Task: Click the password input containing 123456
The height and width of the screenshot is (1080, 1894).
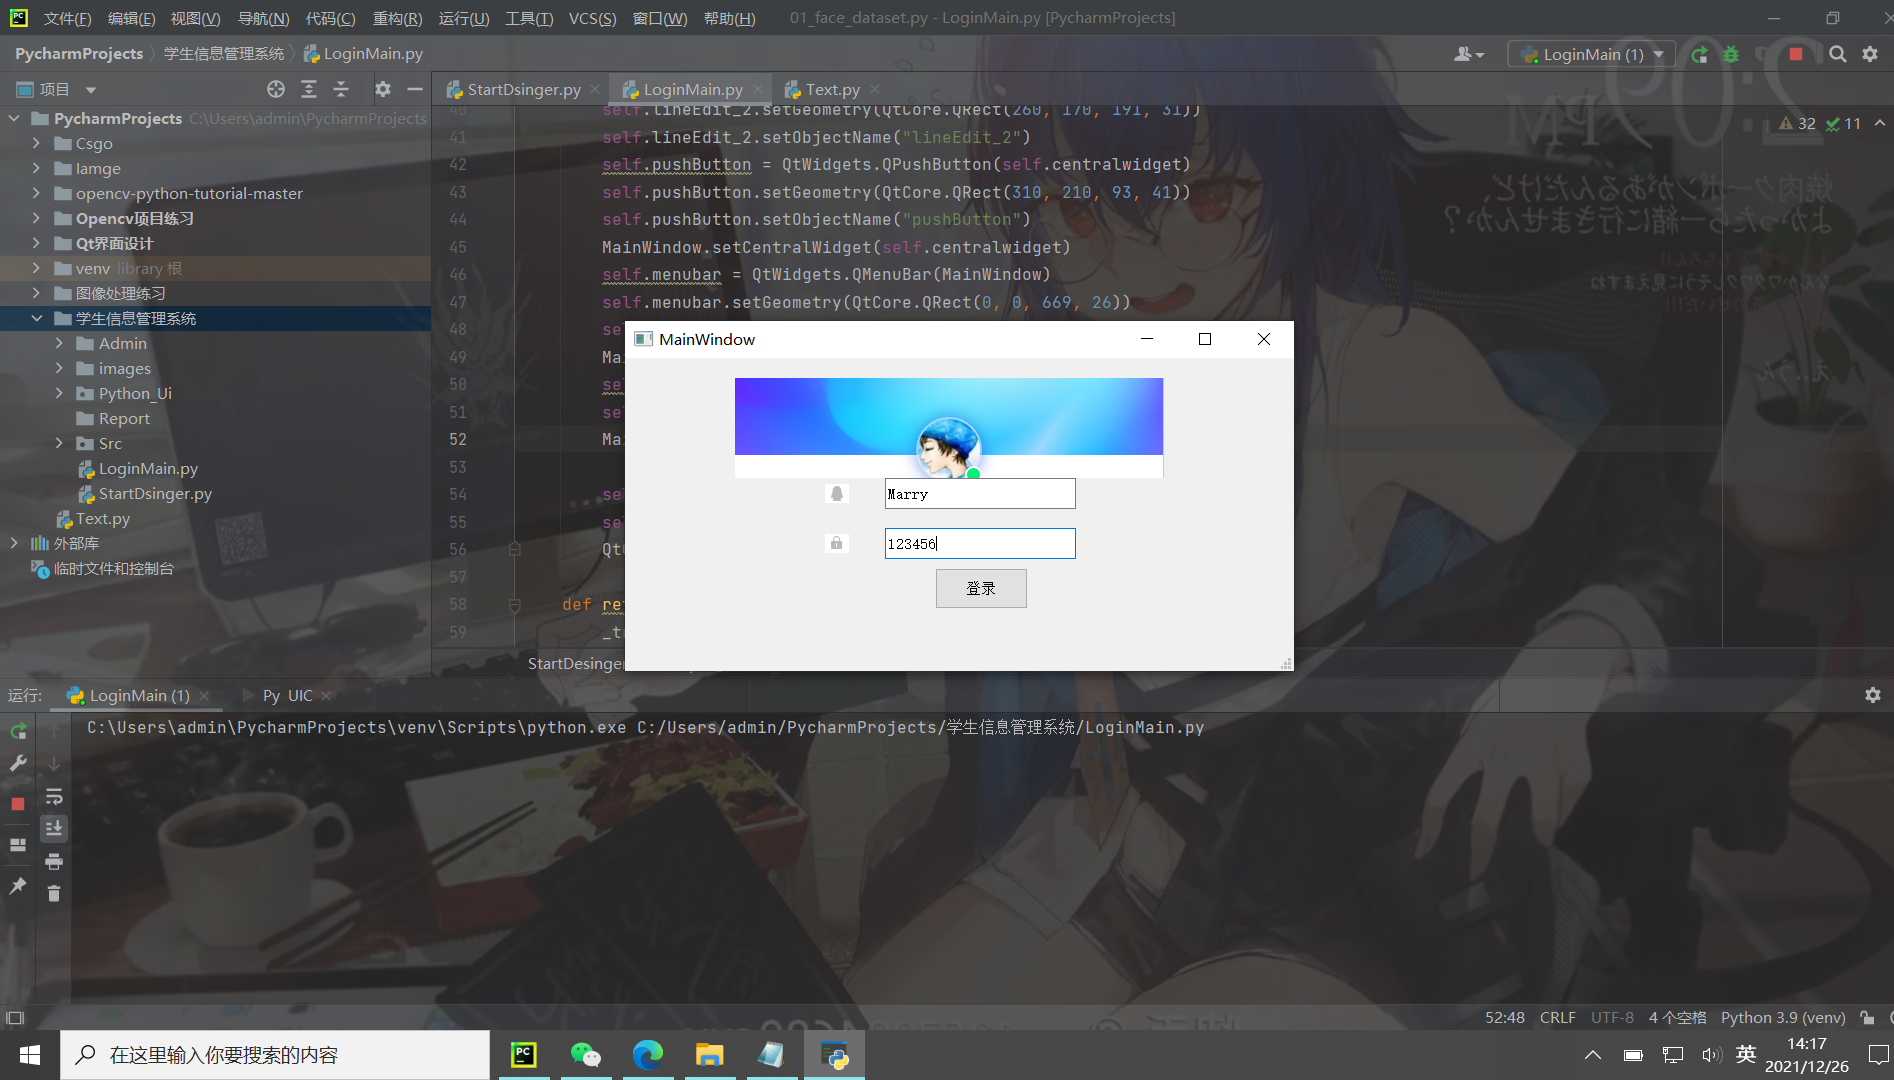Action: [x=979, y=543]
